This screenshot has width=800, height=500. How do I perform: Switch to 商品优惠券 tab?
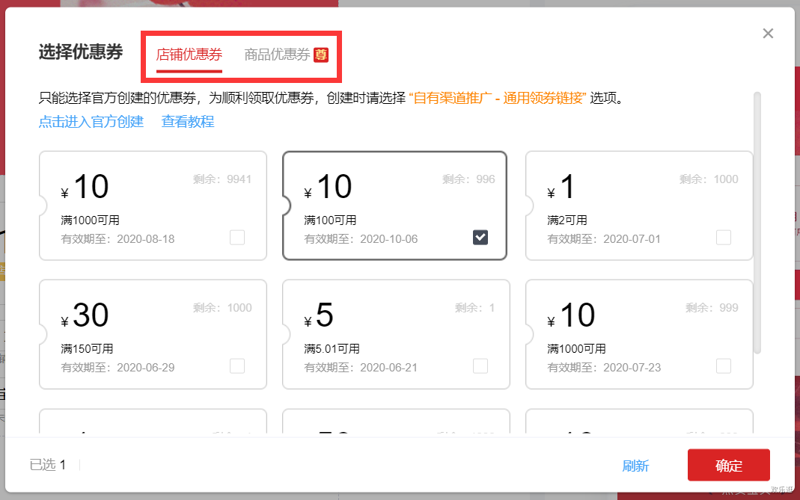(277, 54)
